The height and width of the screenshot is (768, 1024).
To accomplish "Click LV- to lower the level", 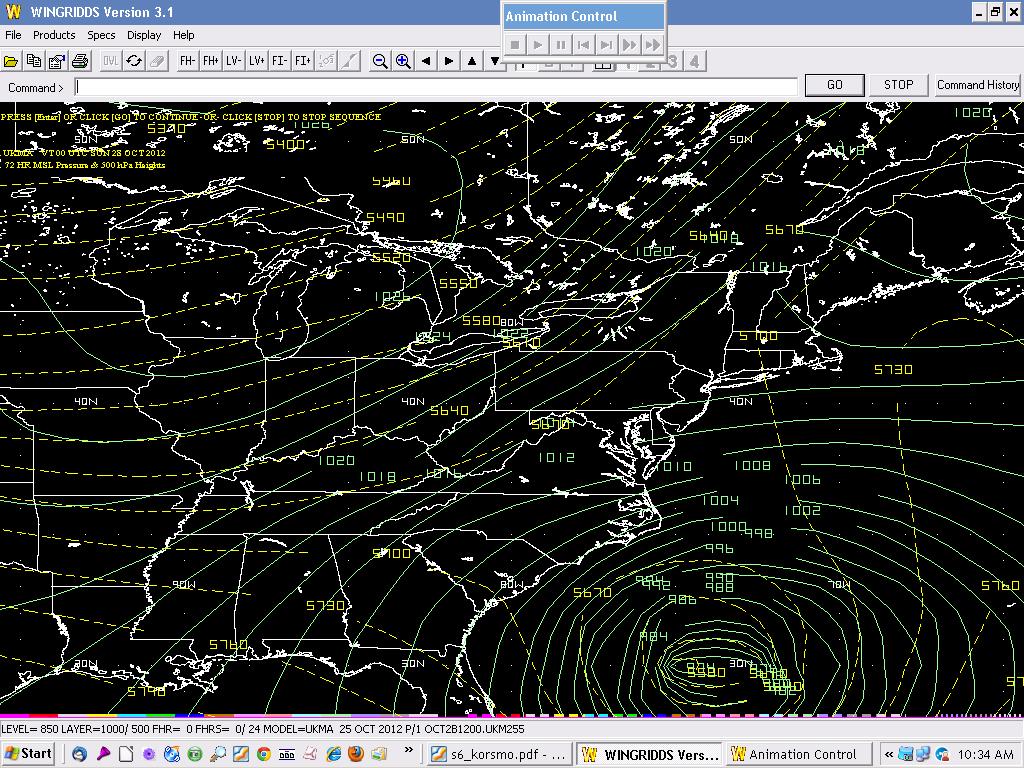I will tap(233, 61).
